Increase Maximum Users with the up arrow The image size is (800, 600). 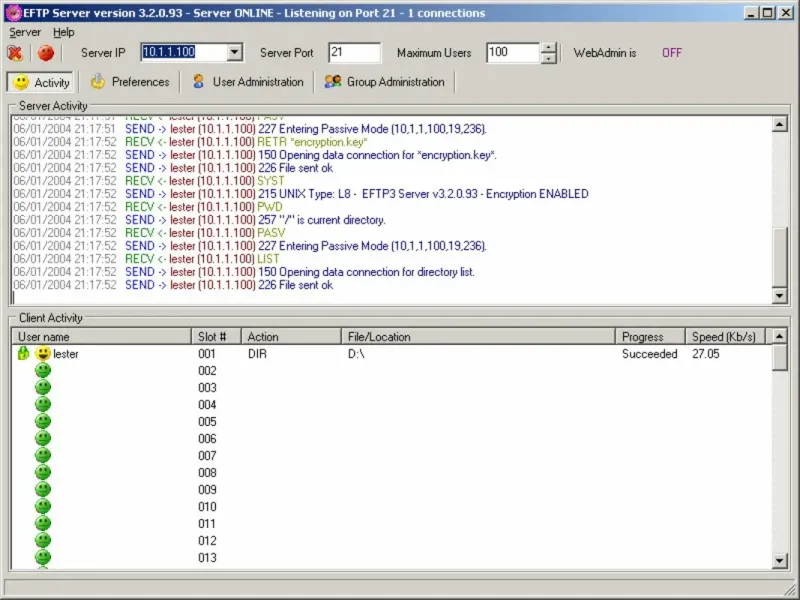click(x=548, y=48)
